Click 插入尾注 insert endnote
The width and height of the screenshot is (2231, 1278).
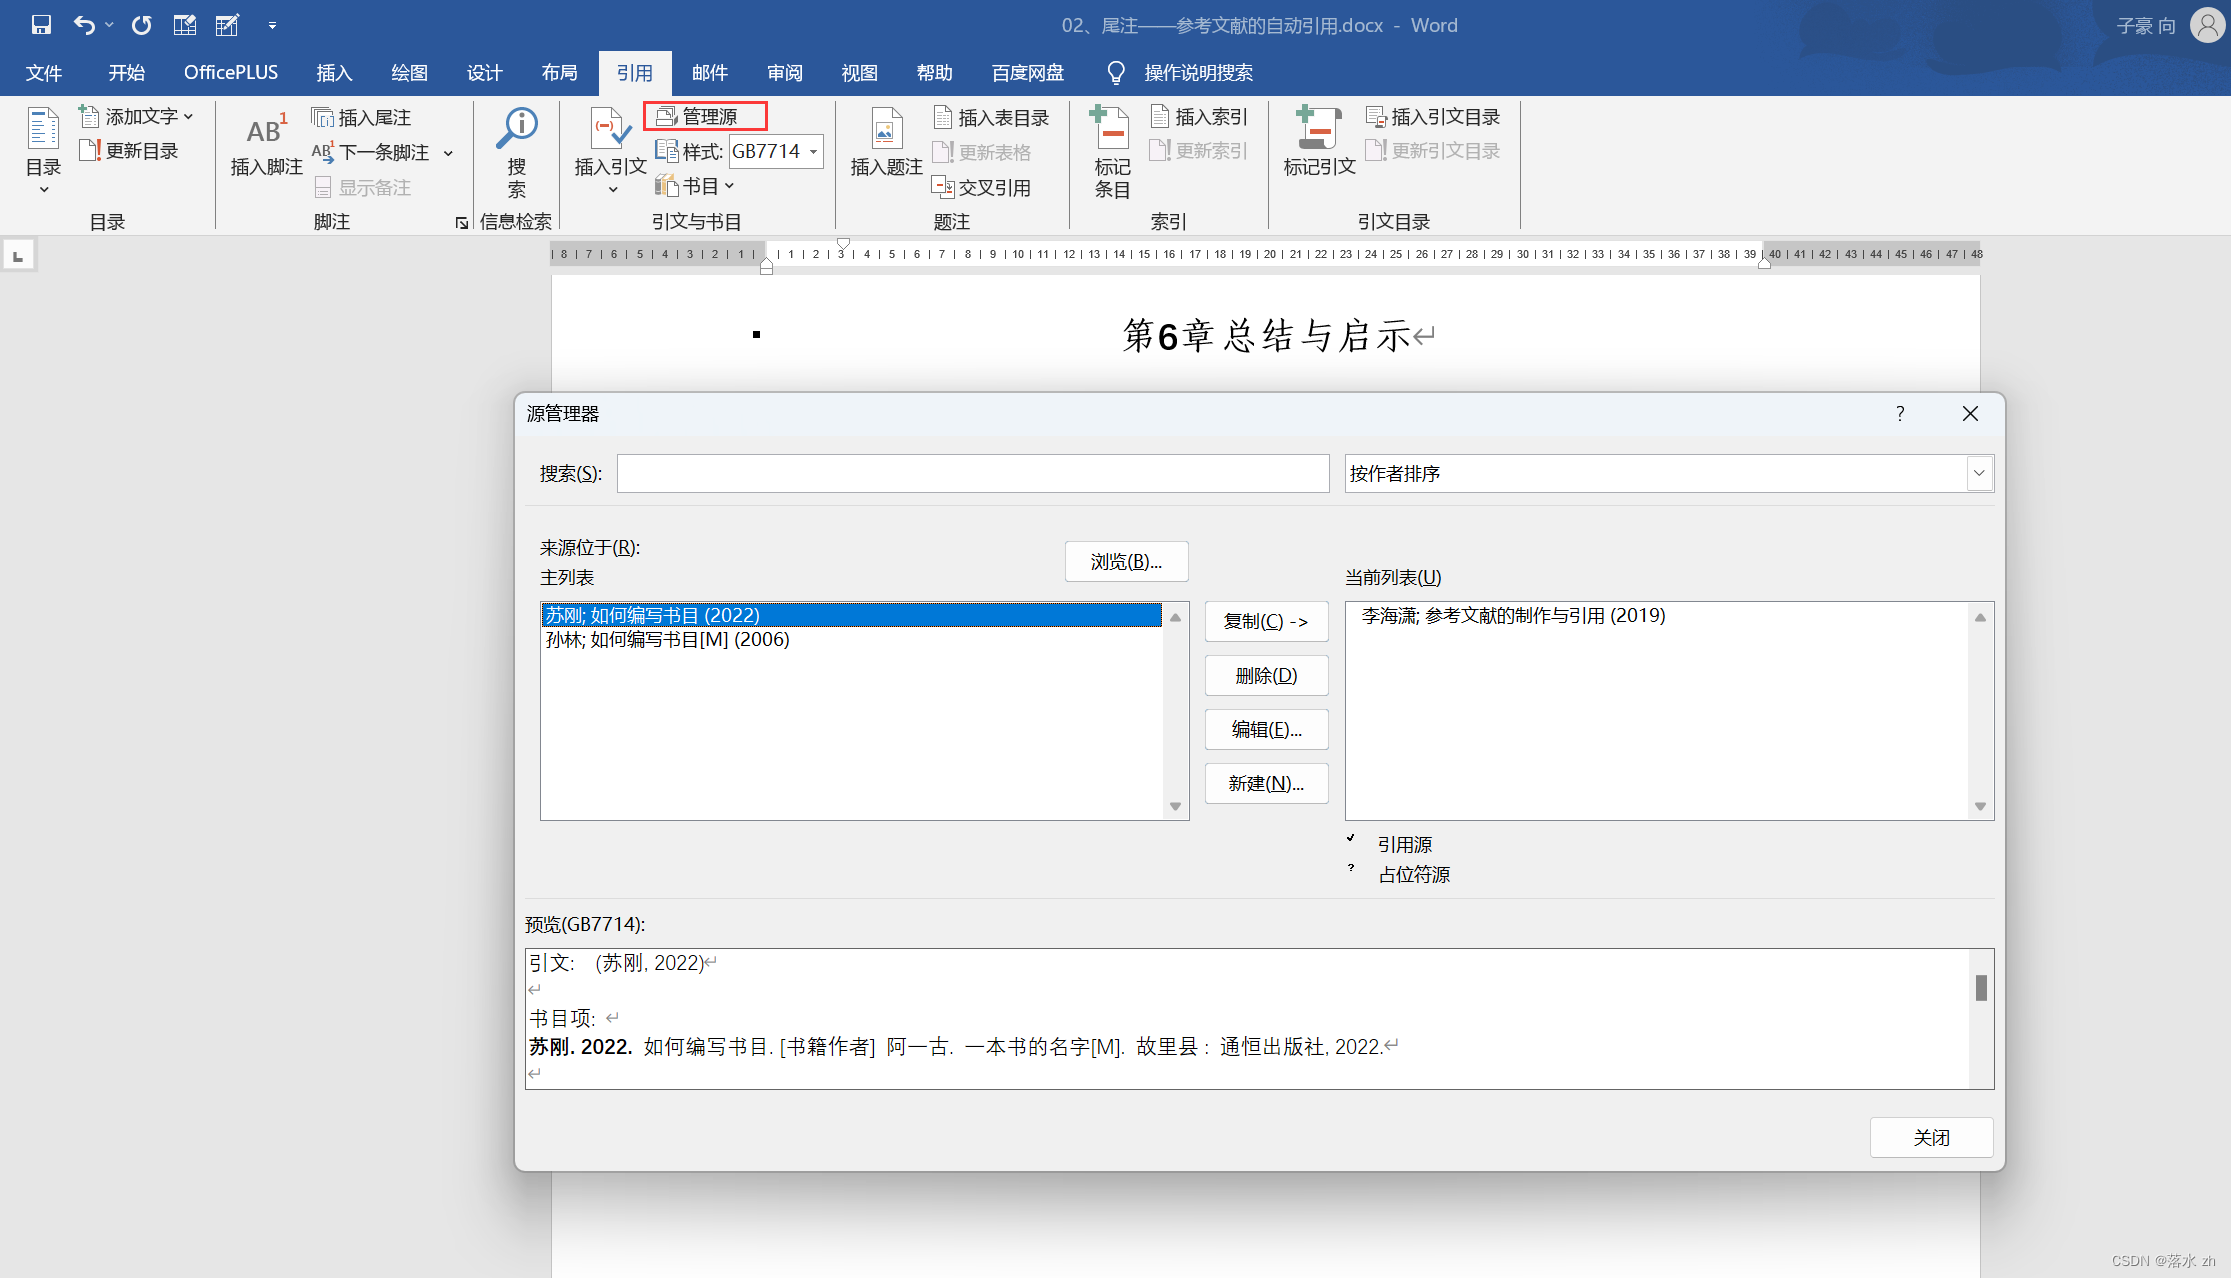click(361, 118)
